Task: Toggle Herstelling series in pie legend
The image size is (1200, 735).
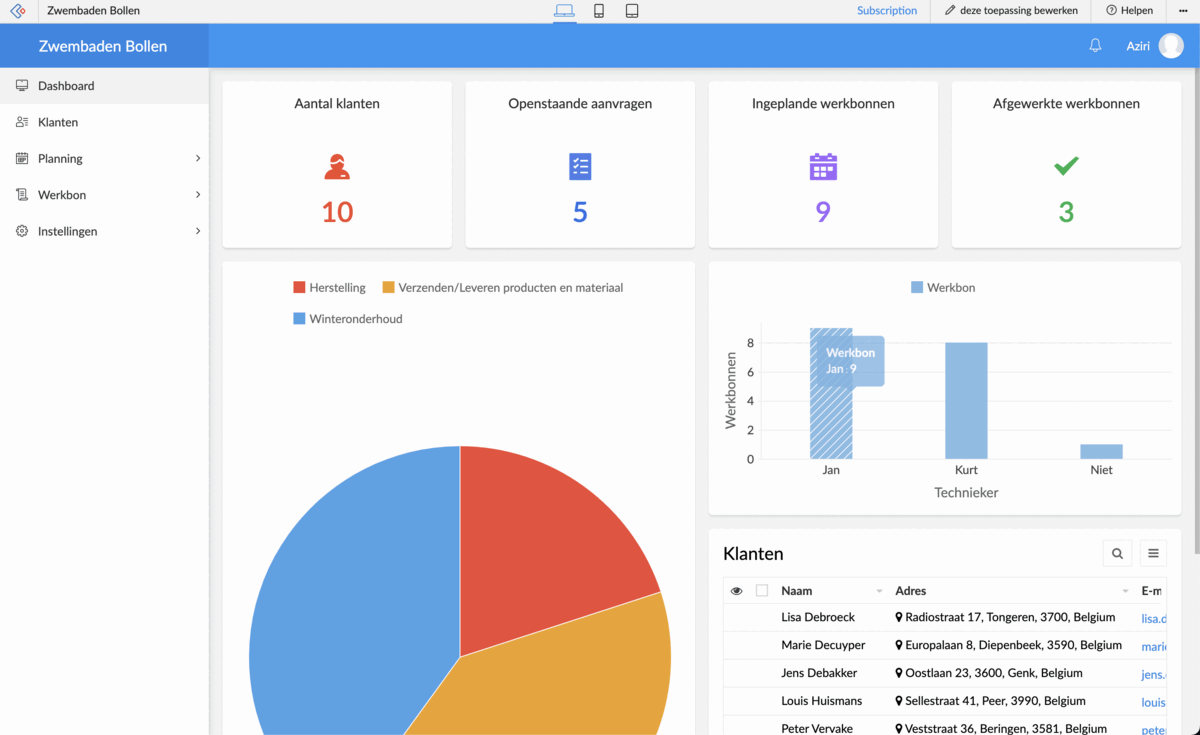Action: click(x=329, y=288)
